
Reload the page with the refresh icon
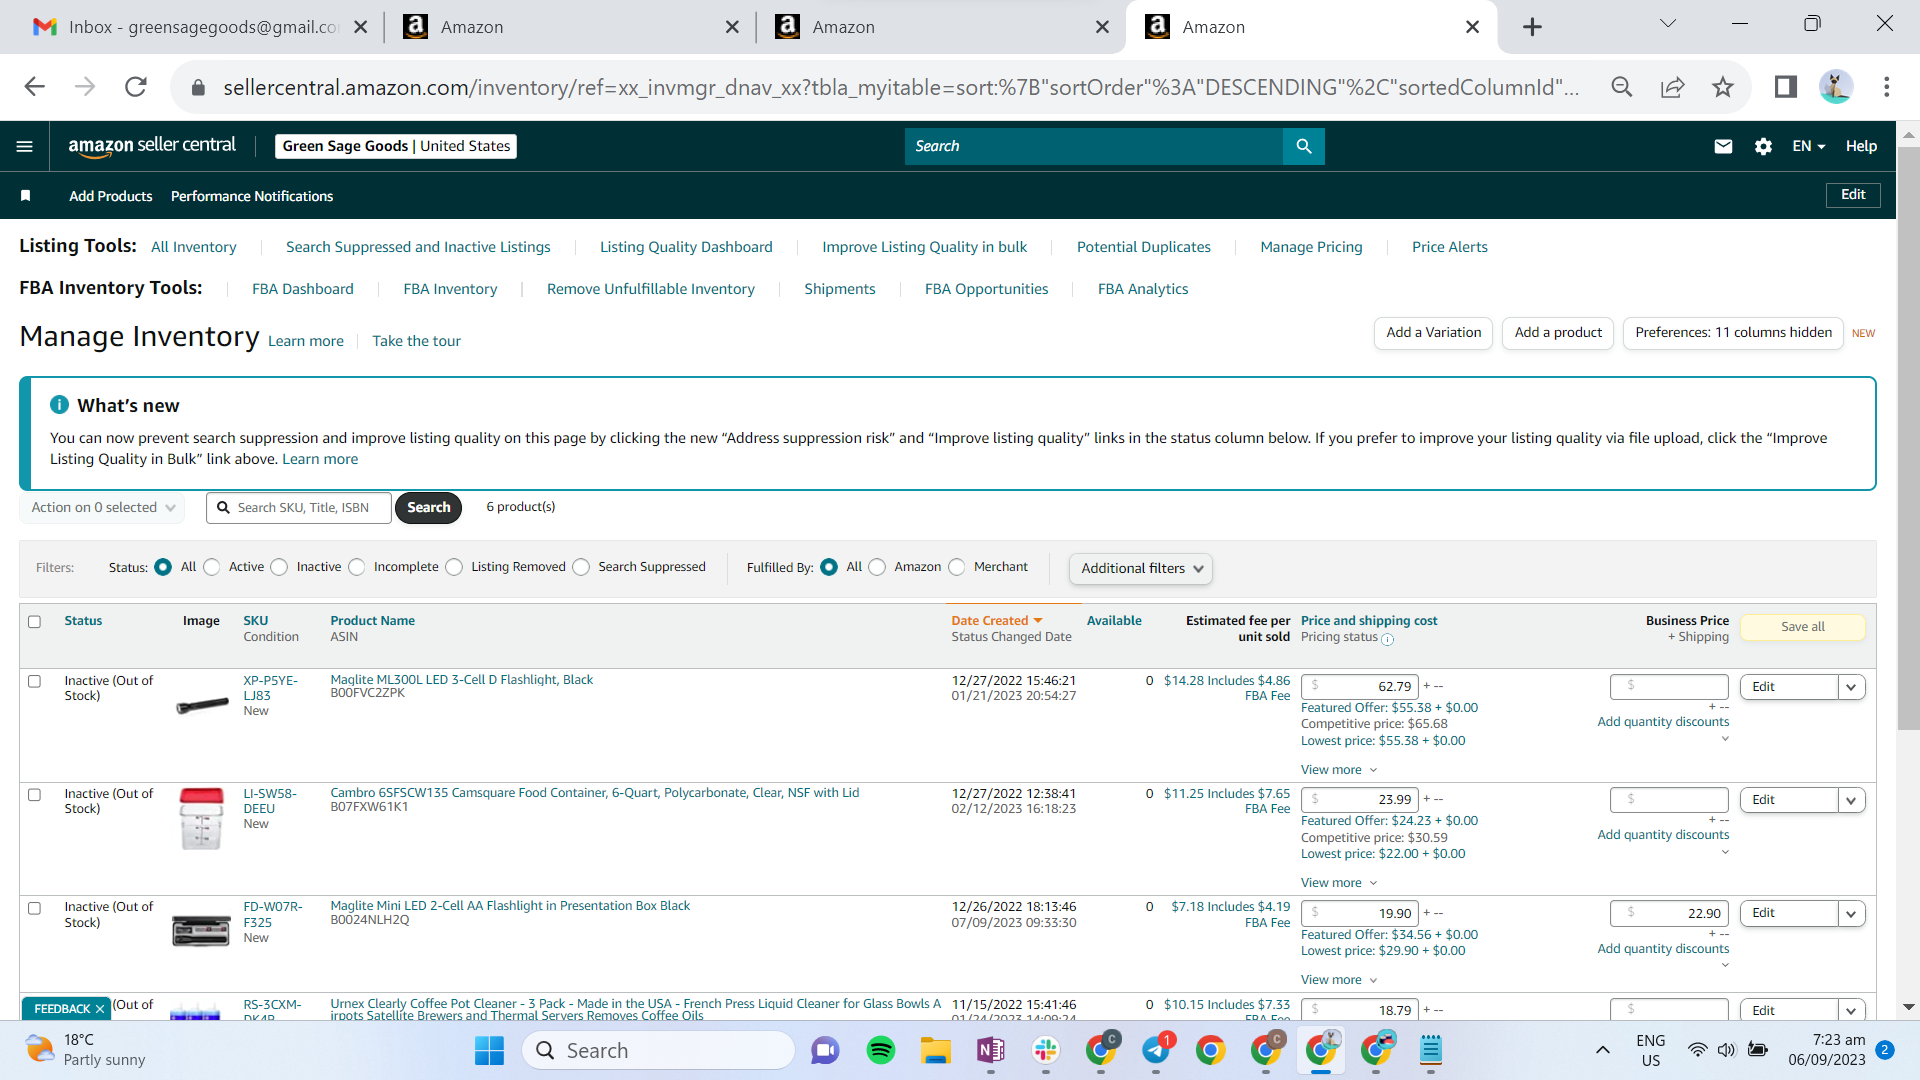[136, 87]
